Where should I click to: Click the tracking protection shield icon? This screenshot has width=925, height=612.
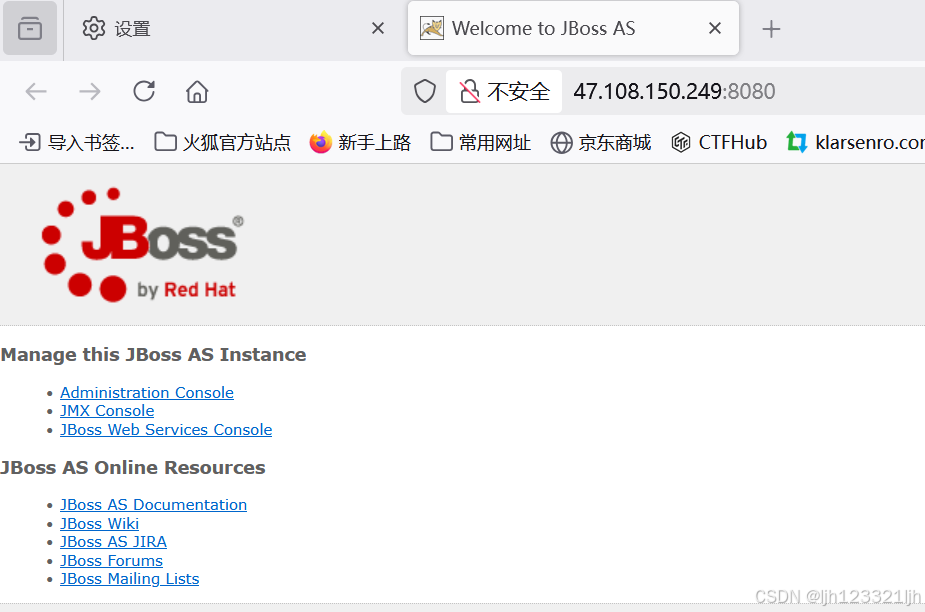[x=425, y=91]
